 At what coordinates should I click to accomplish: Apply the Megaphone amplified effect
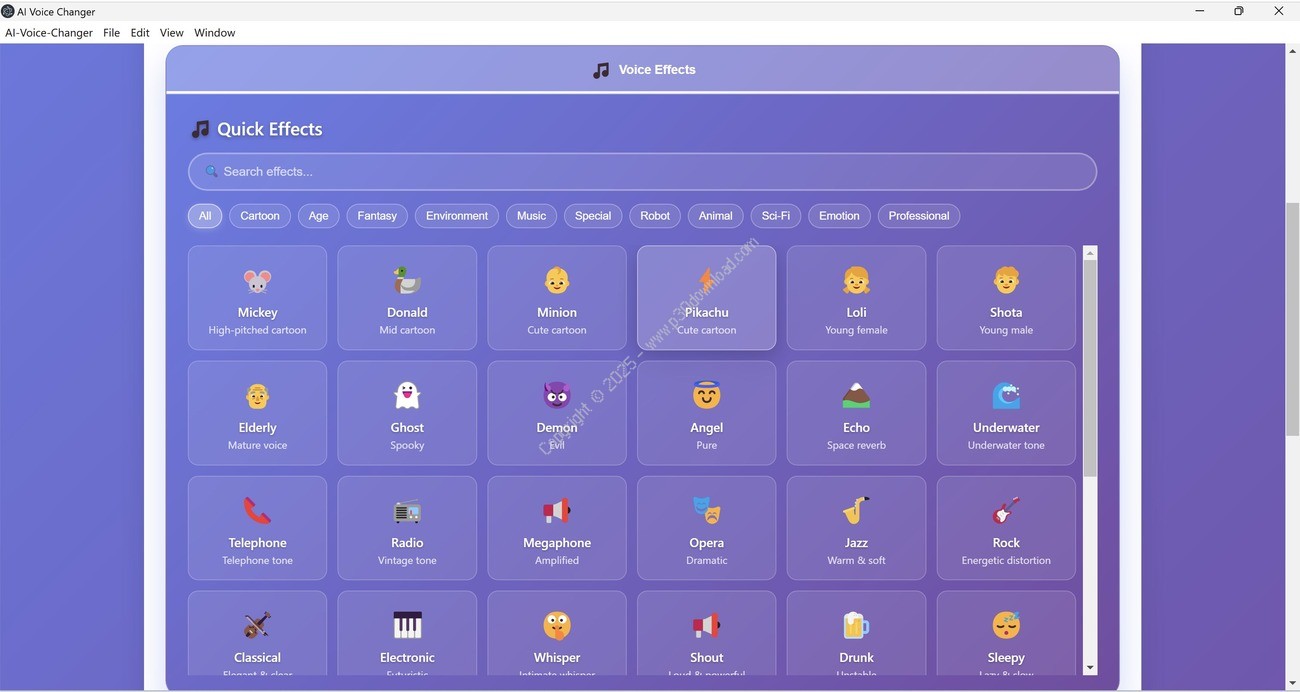[x=557, y=528]
